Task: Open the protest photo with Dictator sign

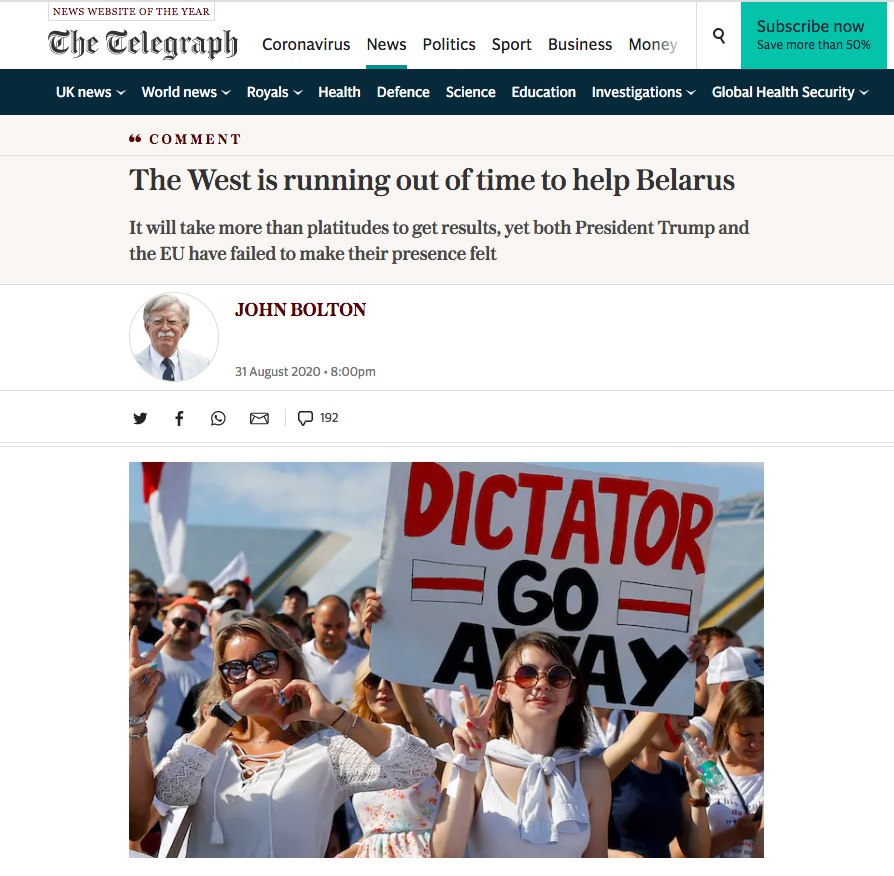Action: click(x=446, y=659)
